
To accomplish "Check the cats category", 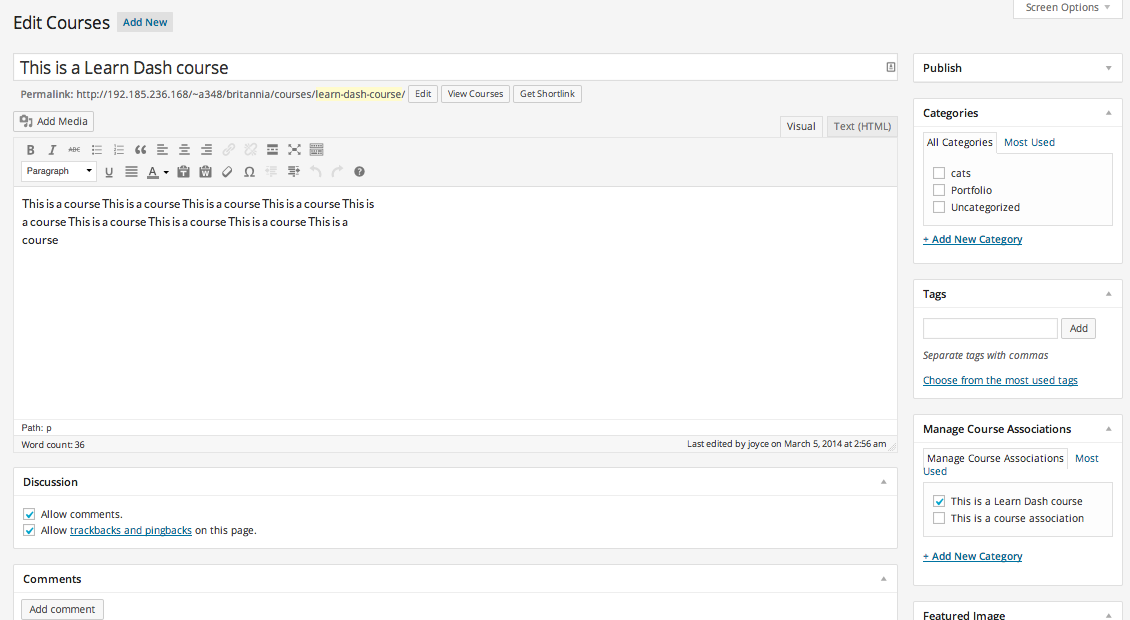I will [939, 174].
